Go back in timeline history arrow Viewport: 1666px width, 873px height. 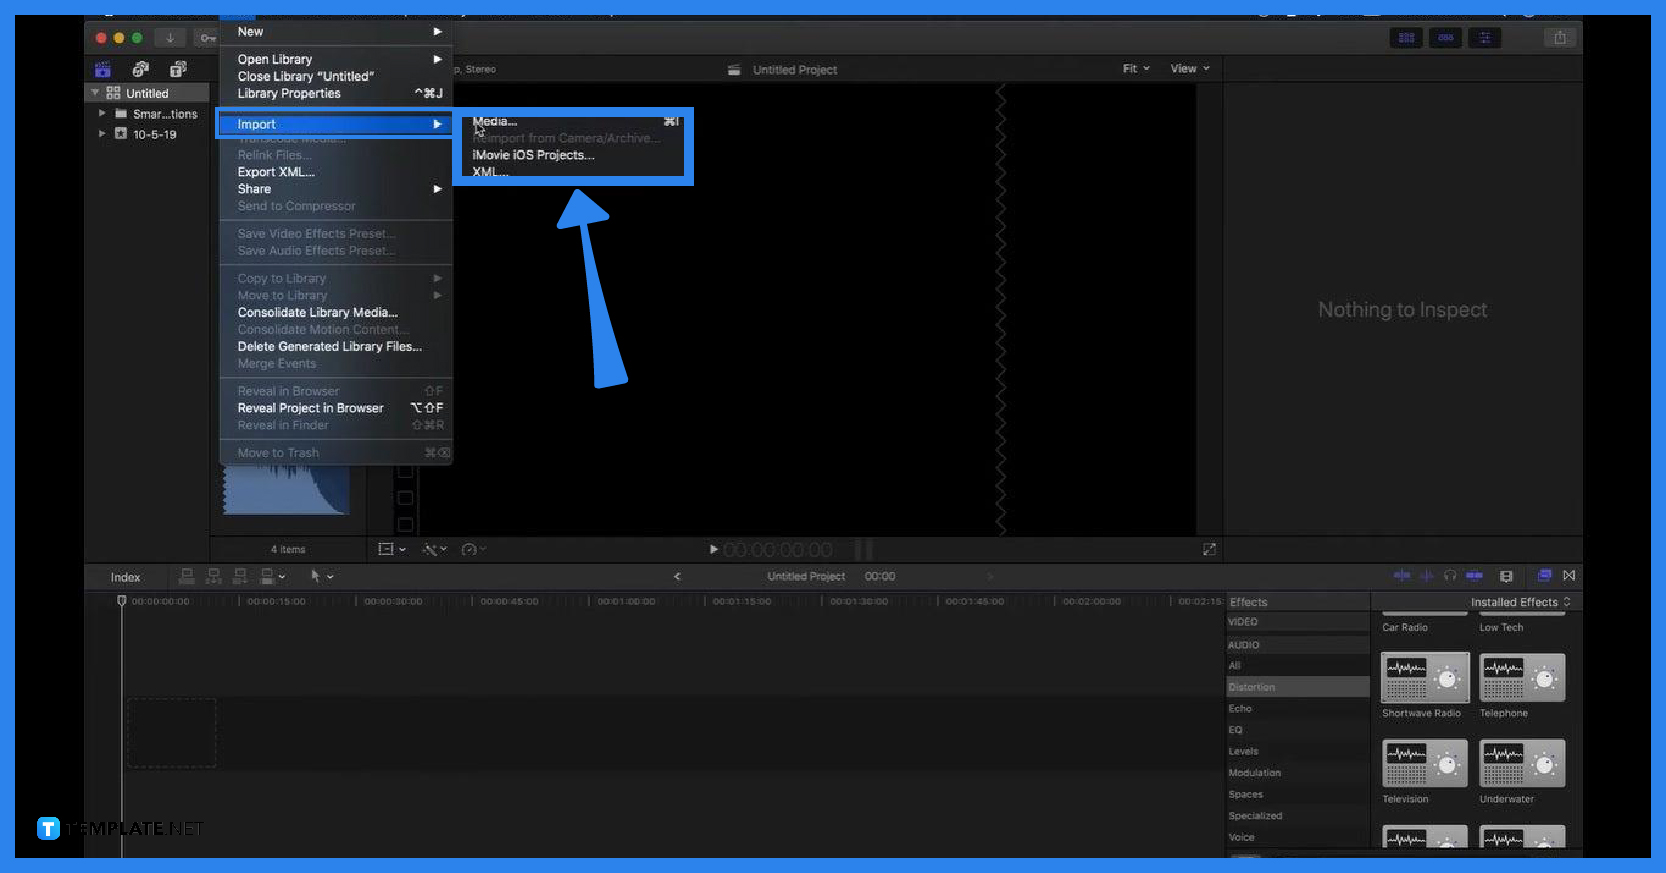(x=677, y=576)
